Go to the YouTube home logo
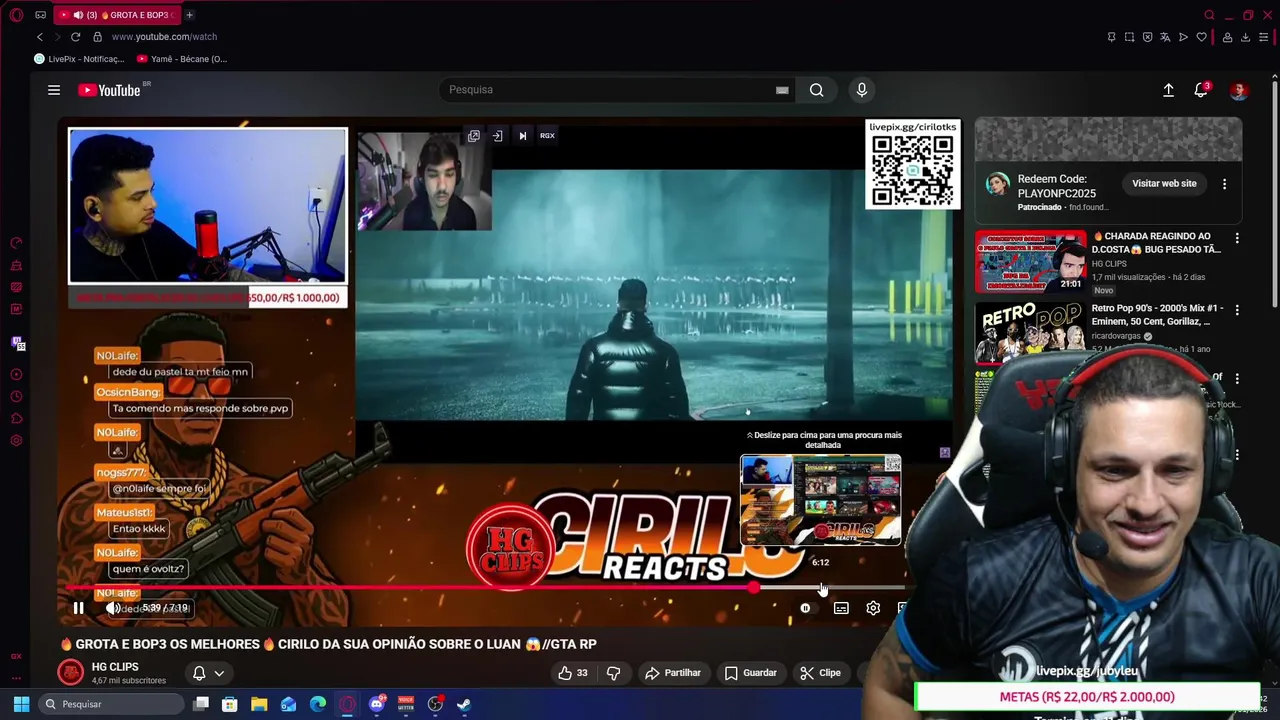The image size is (1280, 720). coord(110,90)
